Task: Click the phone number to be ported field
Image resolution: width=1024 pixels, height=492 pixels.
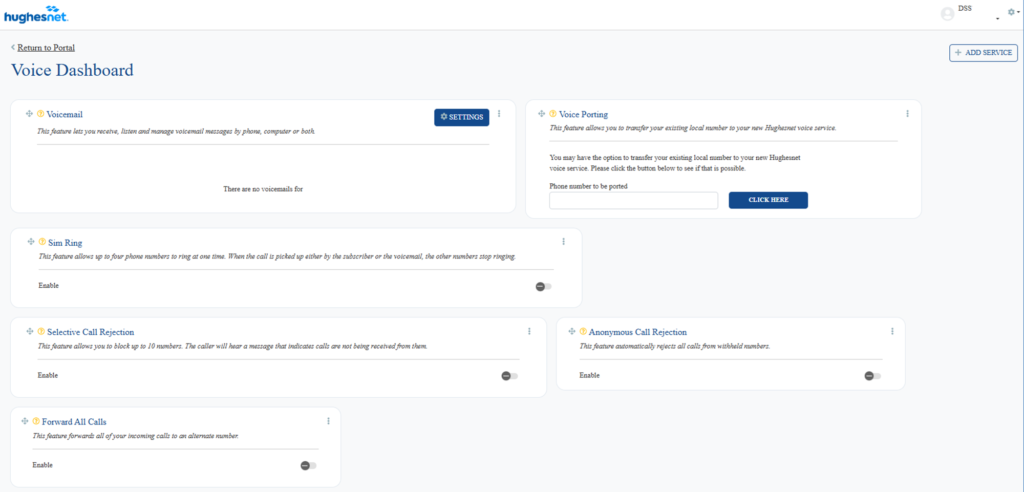Action: 633,200
